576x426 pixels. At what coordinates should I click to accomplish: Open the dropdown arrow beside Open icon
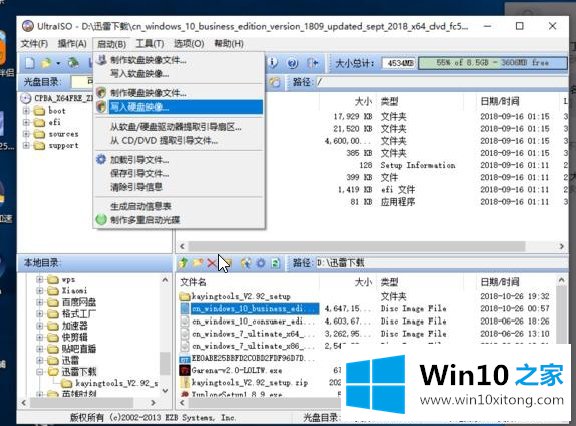point(58,64)
